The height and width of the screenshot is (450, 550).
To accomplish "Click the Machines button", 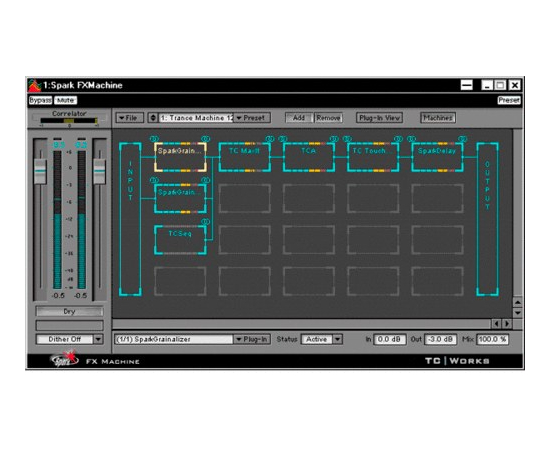I will pos(438,118).
